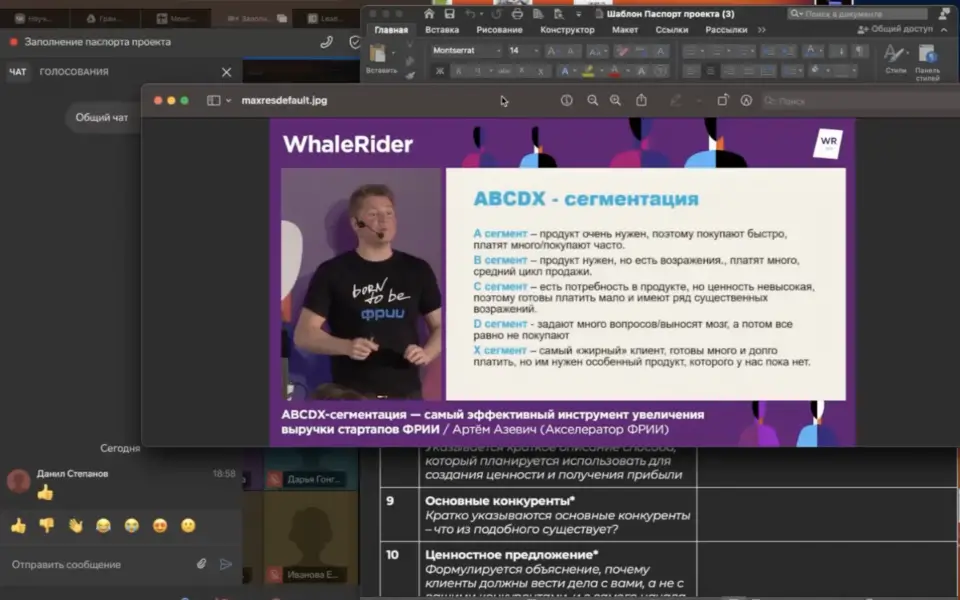
Task: Select the Основные конкуренты cell in the table
Action: pyautogui.click(x=558, y=515)
